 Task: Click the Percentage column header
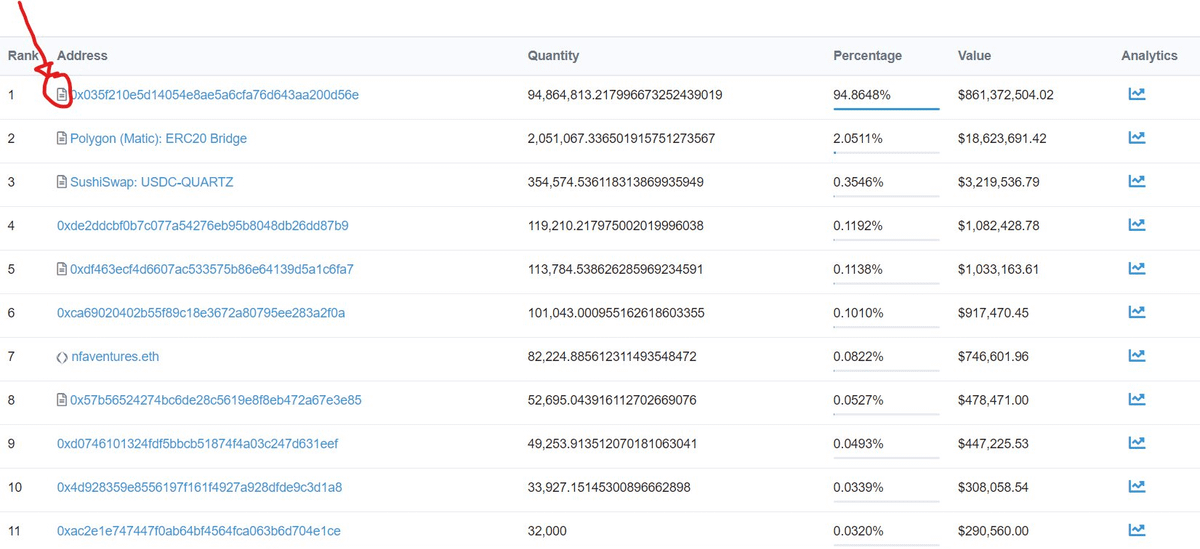click(x=867, y=56)
